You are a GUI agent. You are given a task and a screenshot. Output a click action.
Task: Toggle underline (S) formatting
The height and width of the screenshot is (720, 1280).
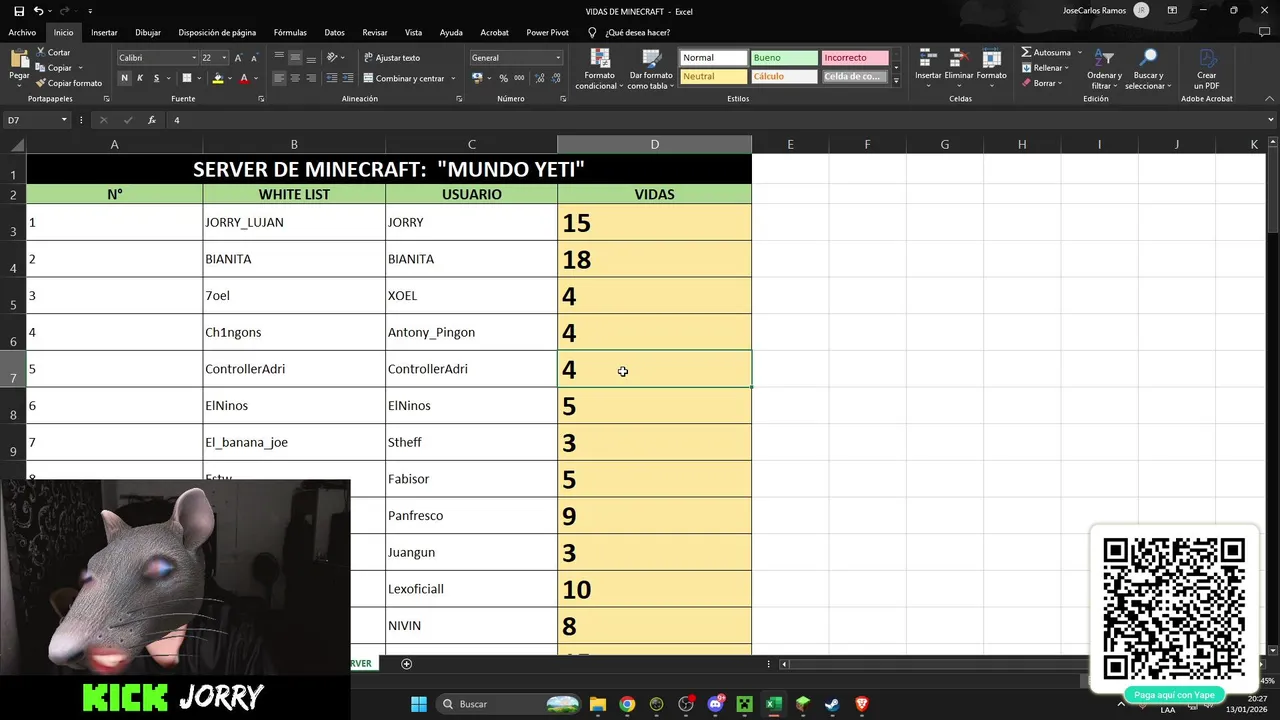point(156,78)
